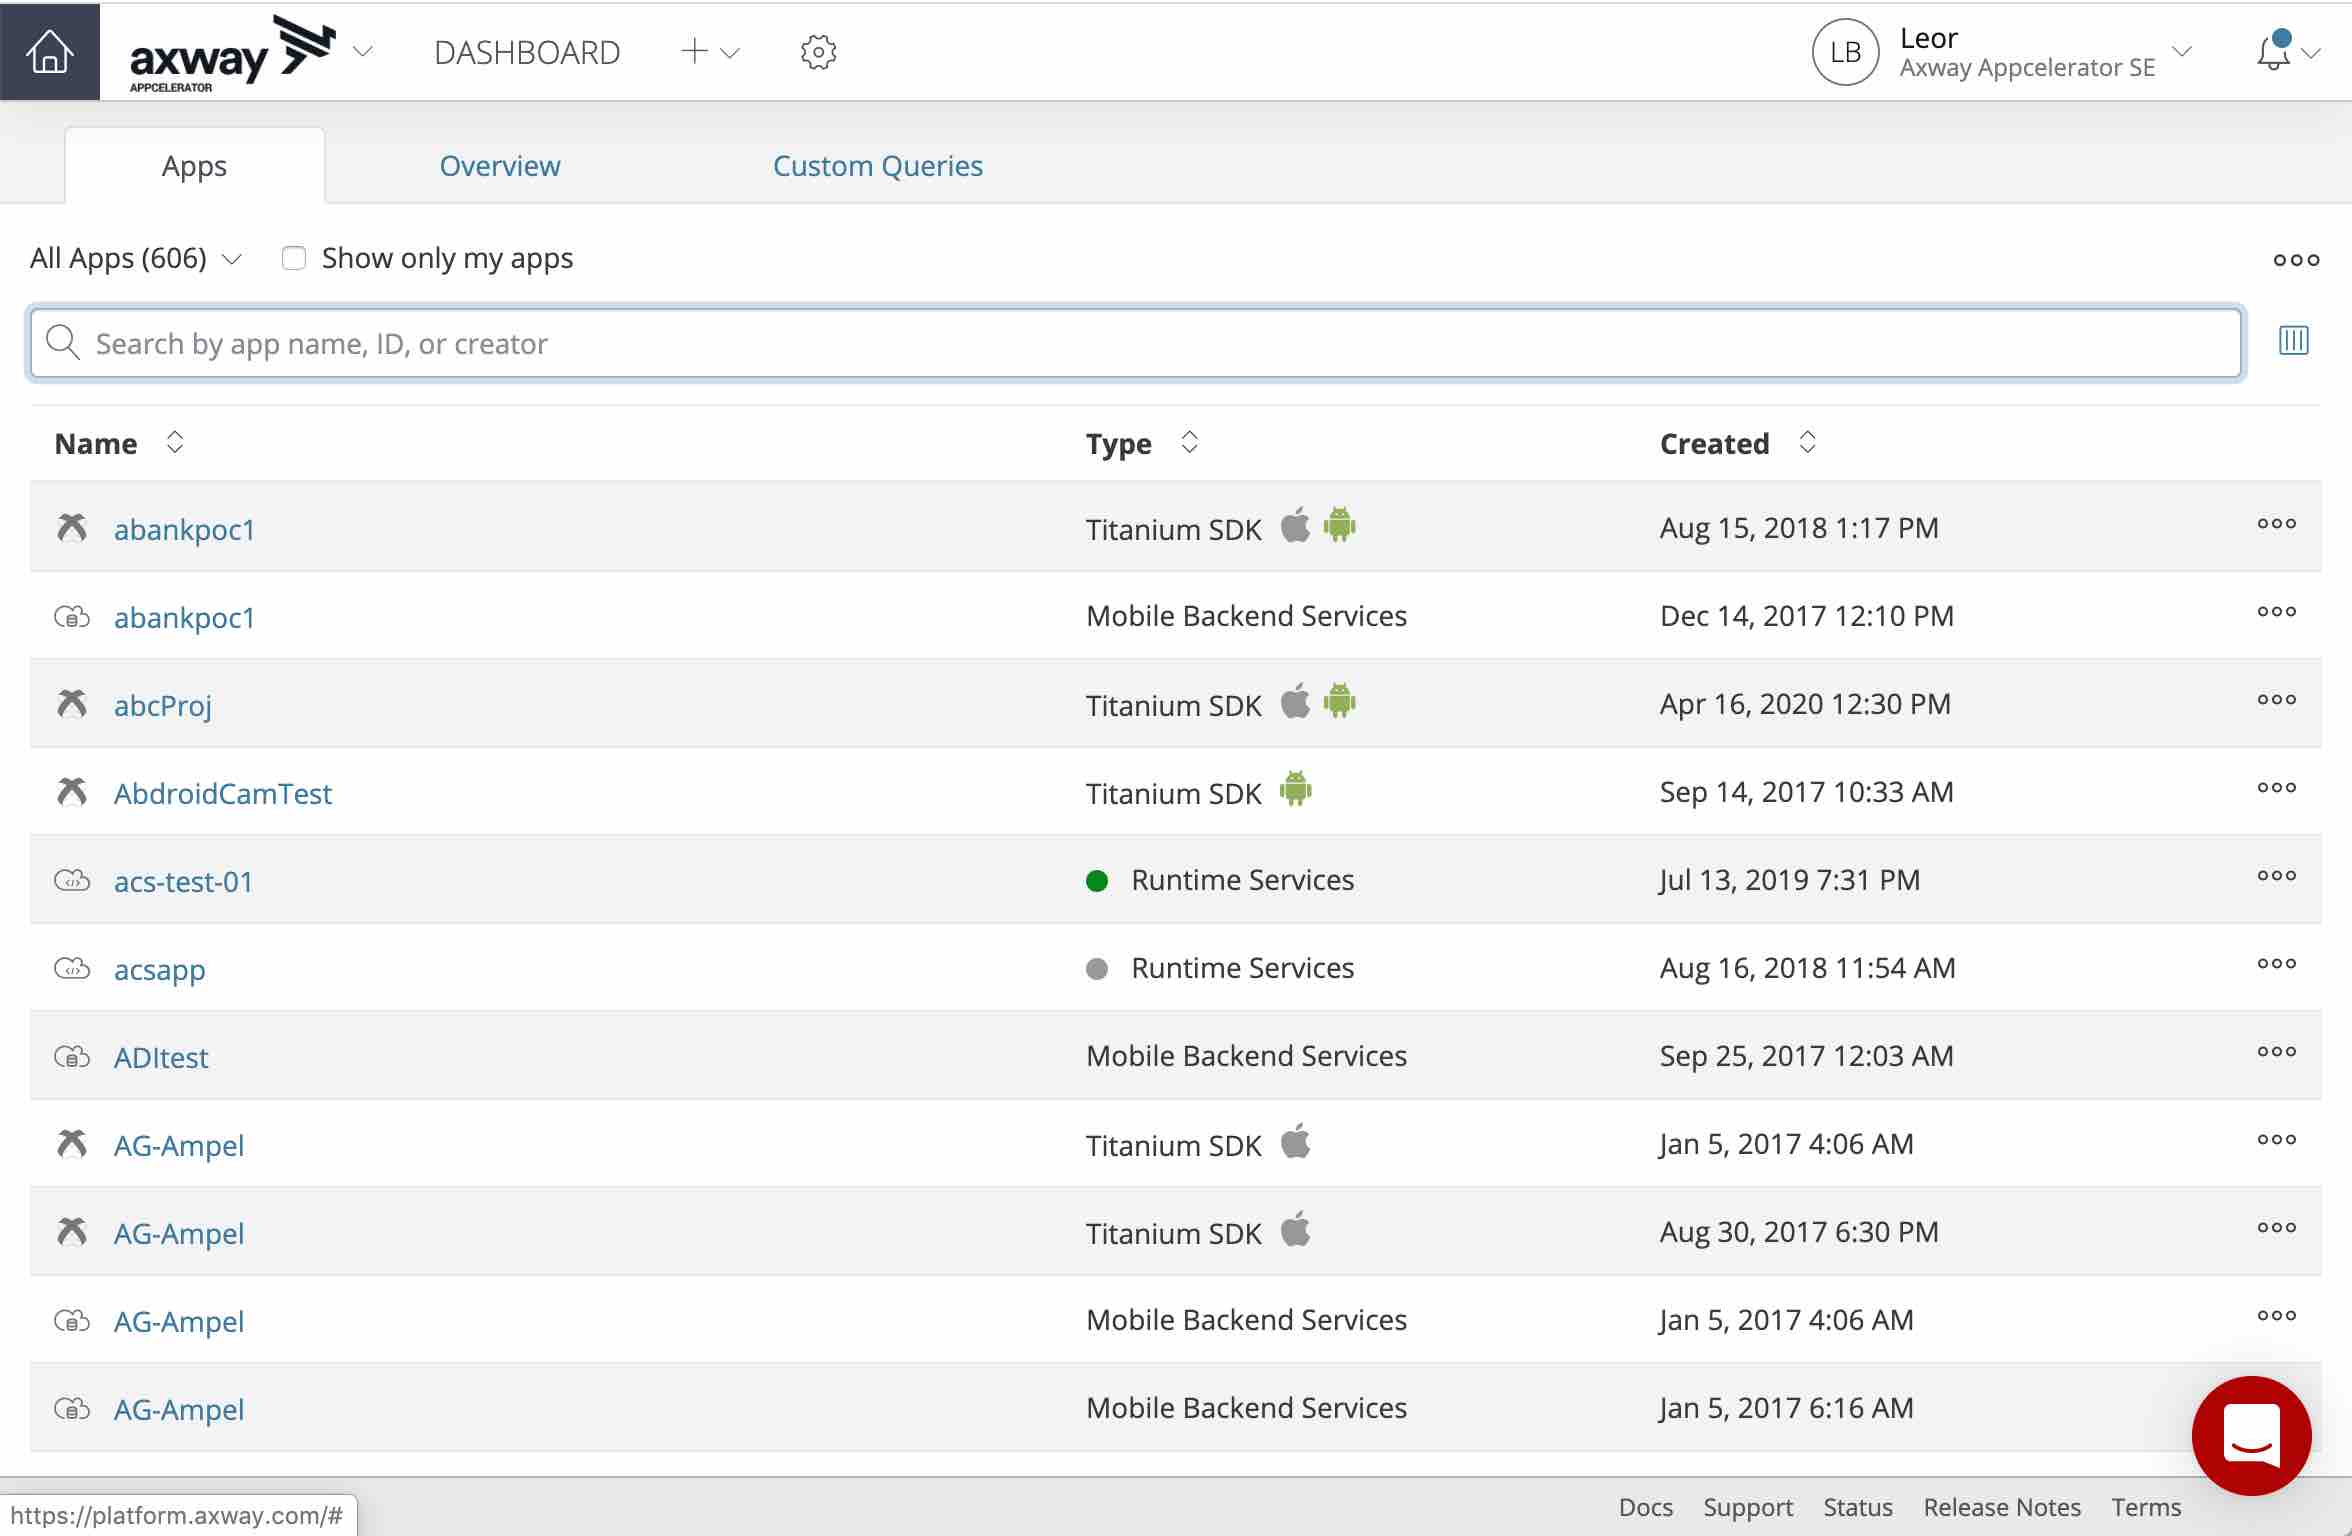This screenshot has height=1536, width=2352.
Task: Open the ADItest app
Action: [x=161, y=1057]
